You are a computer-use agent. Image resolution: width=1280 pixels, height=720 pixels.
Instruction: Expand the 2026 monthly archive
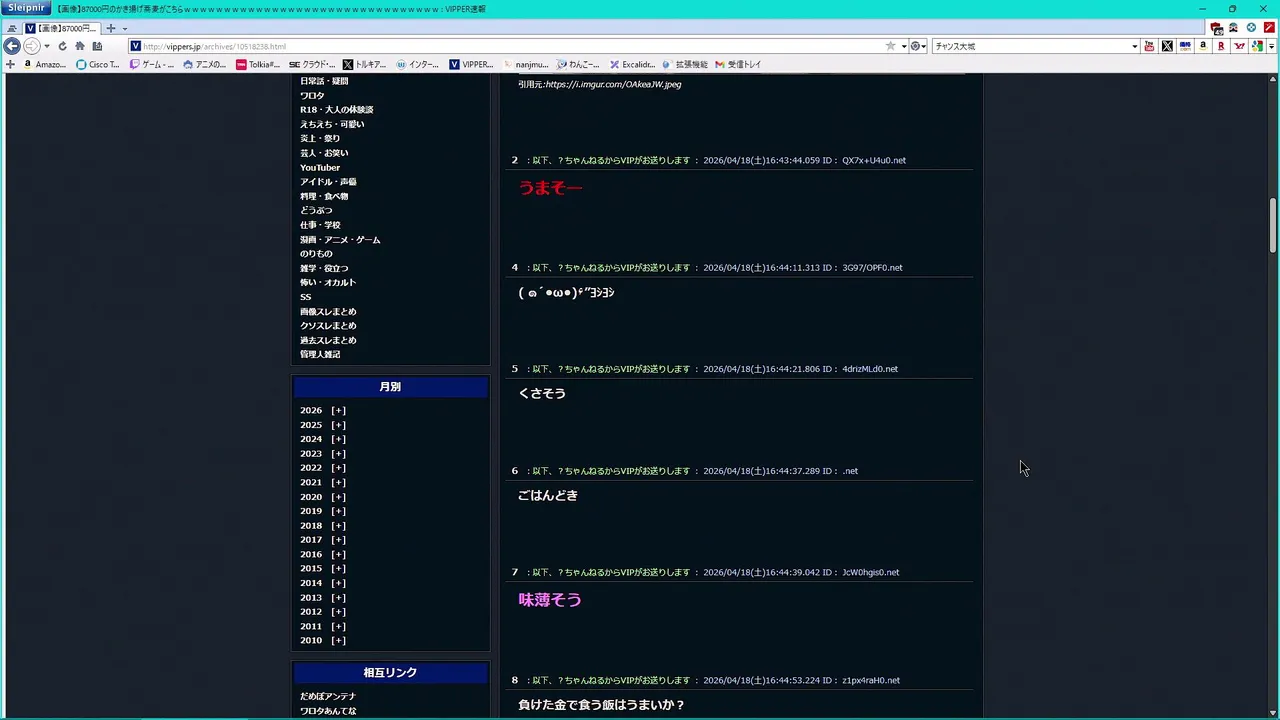[x=338, y=410]
